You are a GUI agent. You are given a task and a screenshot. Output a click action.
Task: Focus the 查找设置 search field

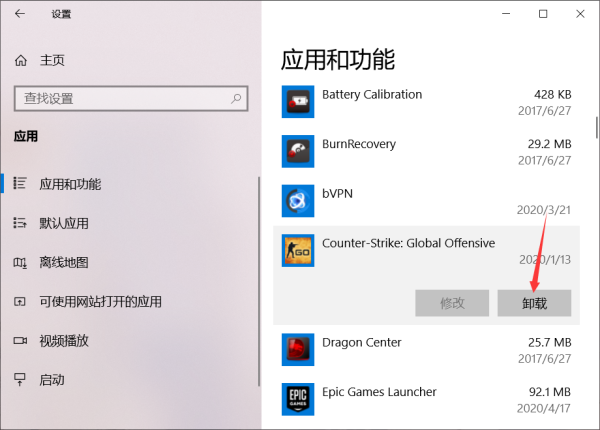131,98
